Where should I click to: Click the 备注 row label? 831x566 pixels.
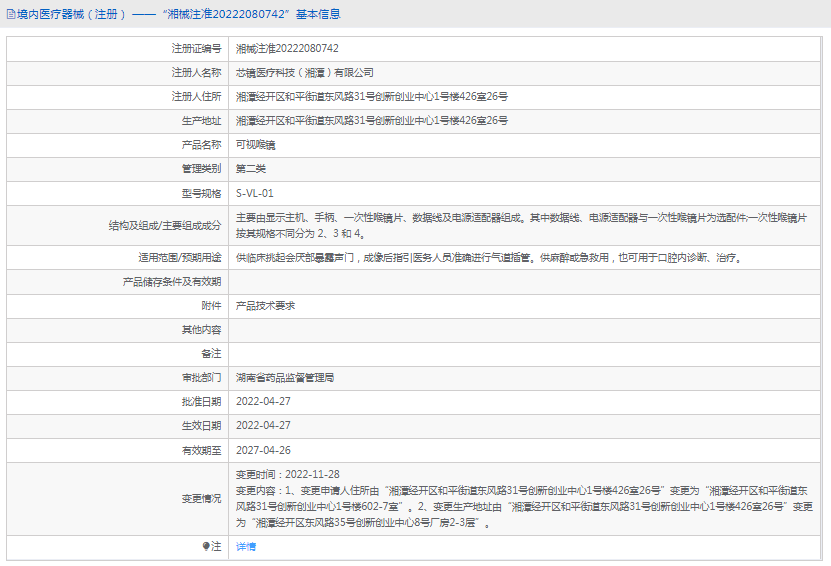[211, 353]
